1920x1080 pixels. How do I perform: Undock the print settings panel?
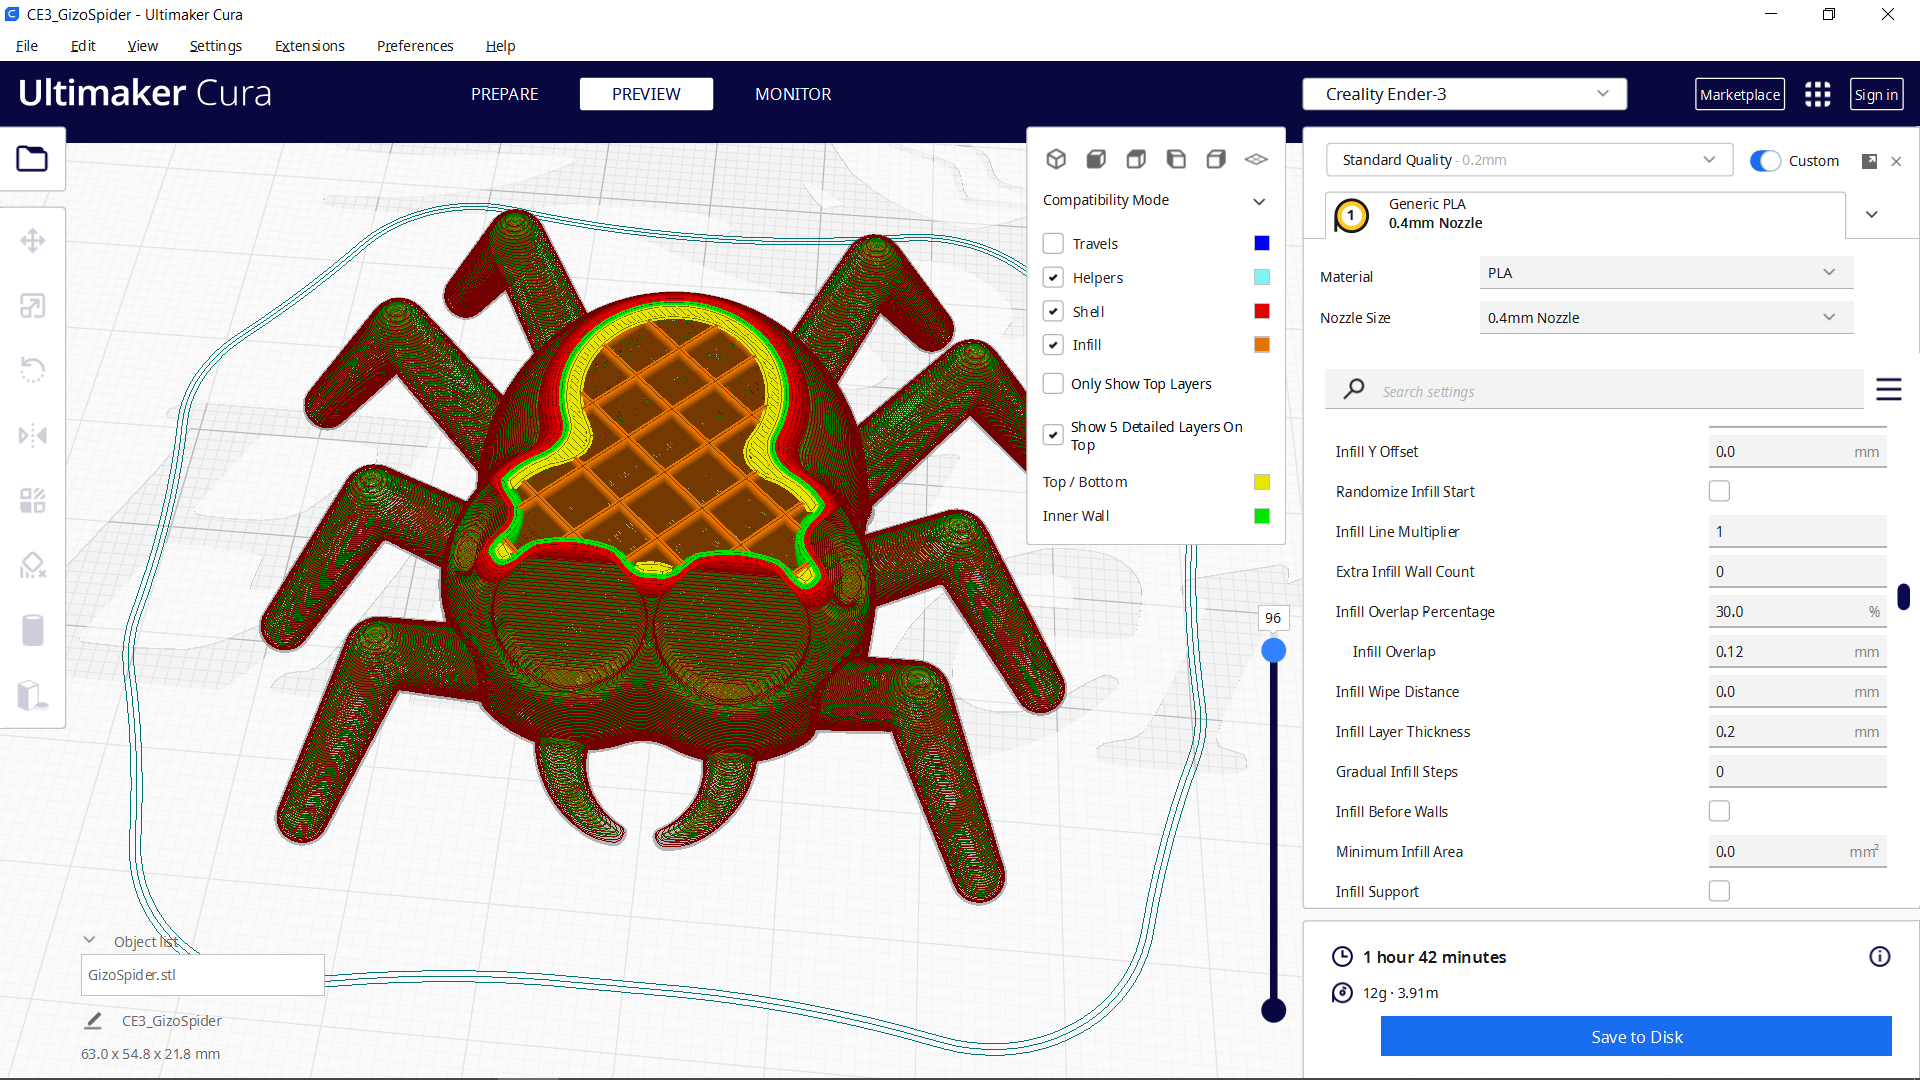(1869, 161)
